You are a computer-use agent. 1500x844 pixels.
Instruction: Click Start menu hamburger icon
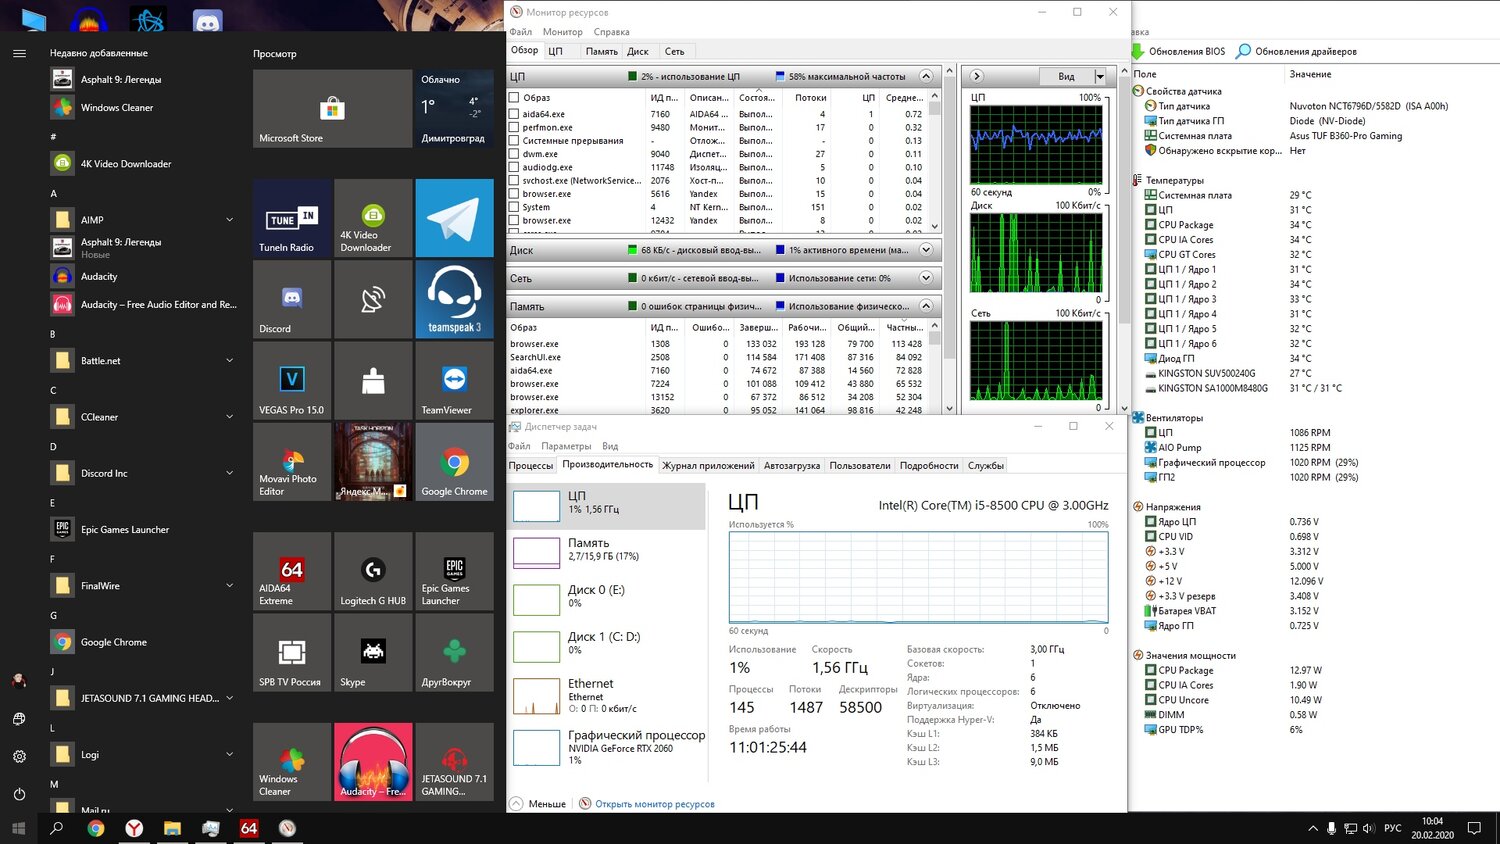[x=19, y=53]
